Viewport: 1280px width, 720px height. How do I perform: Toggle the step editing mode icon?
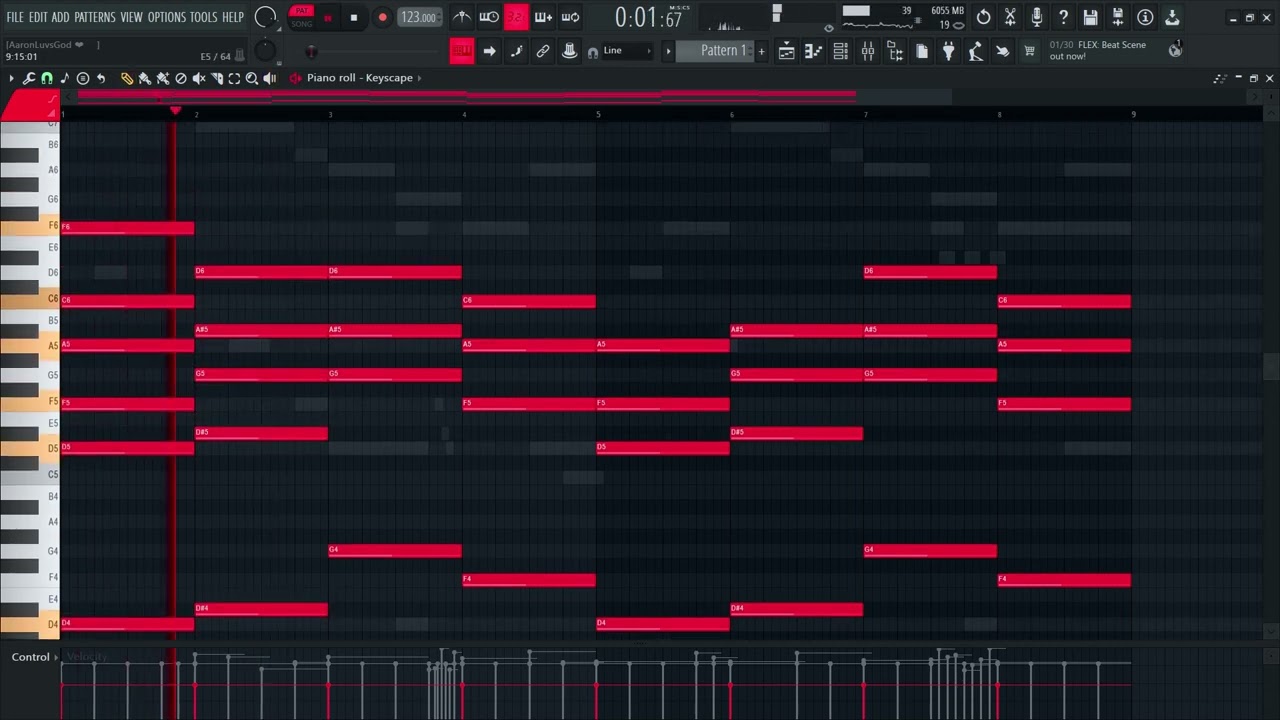pos(516,51)
